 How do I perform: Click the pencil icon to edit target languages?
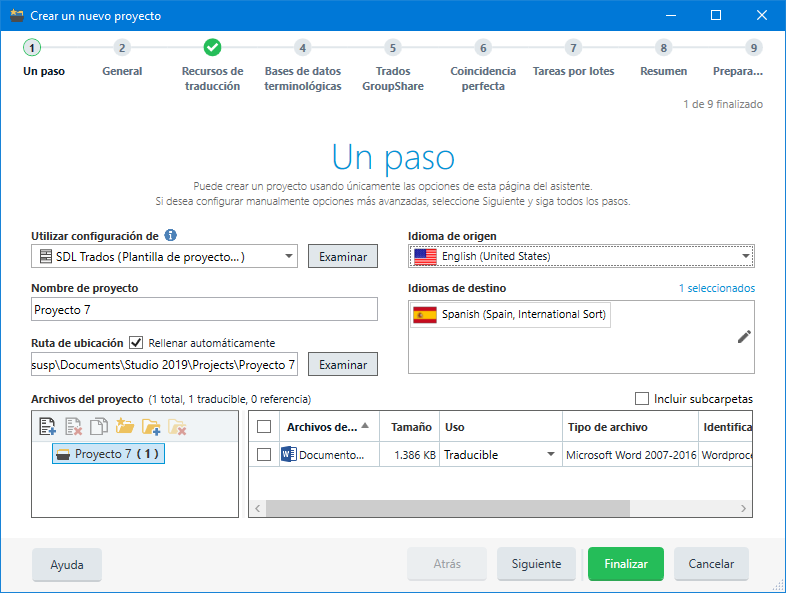(x=744, y=337)
